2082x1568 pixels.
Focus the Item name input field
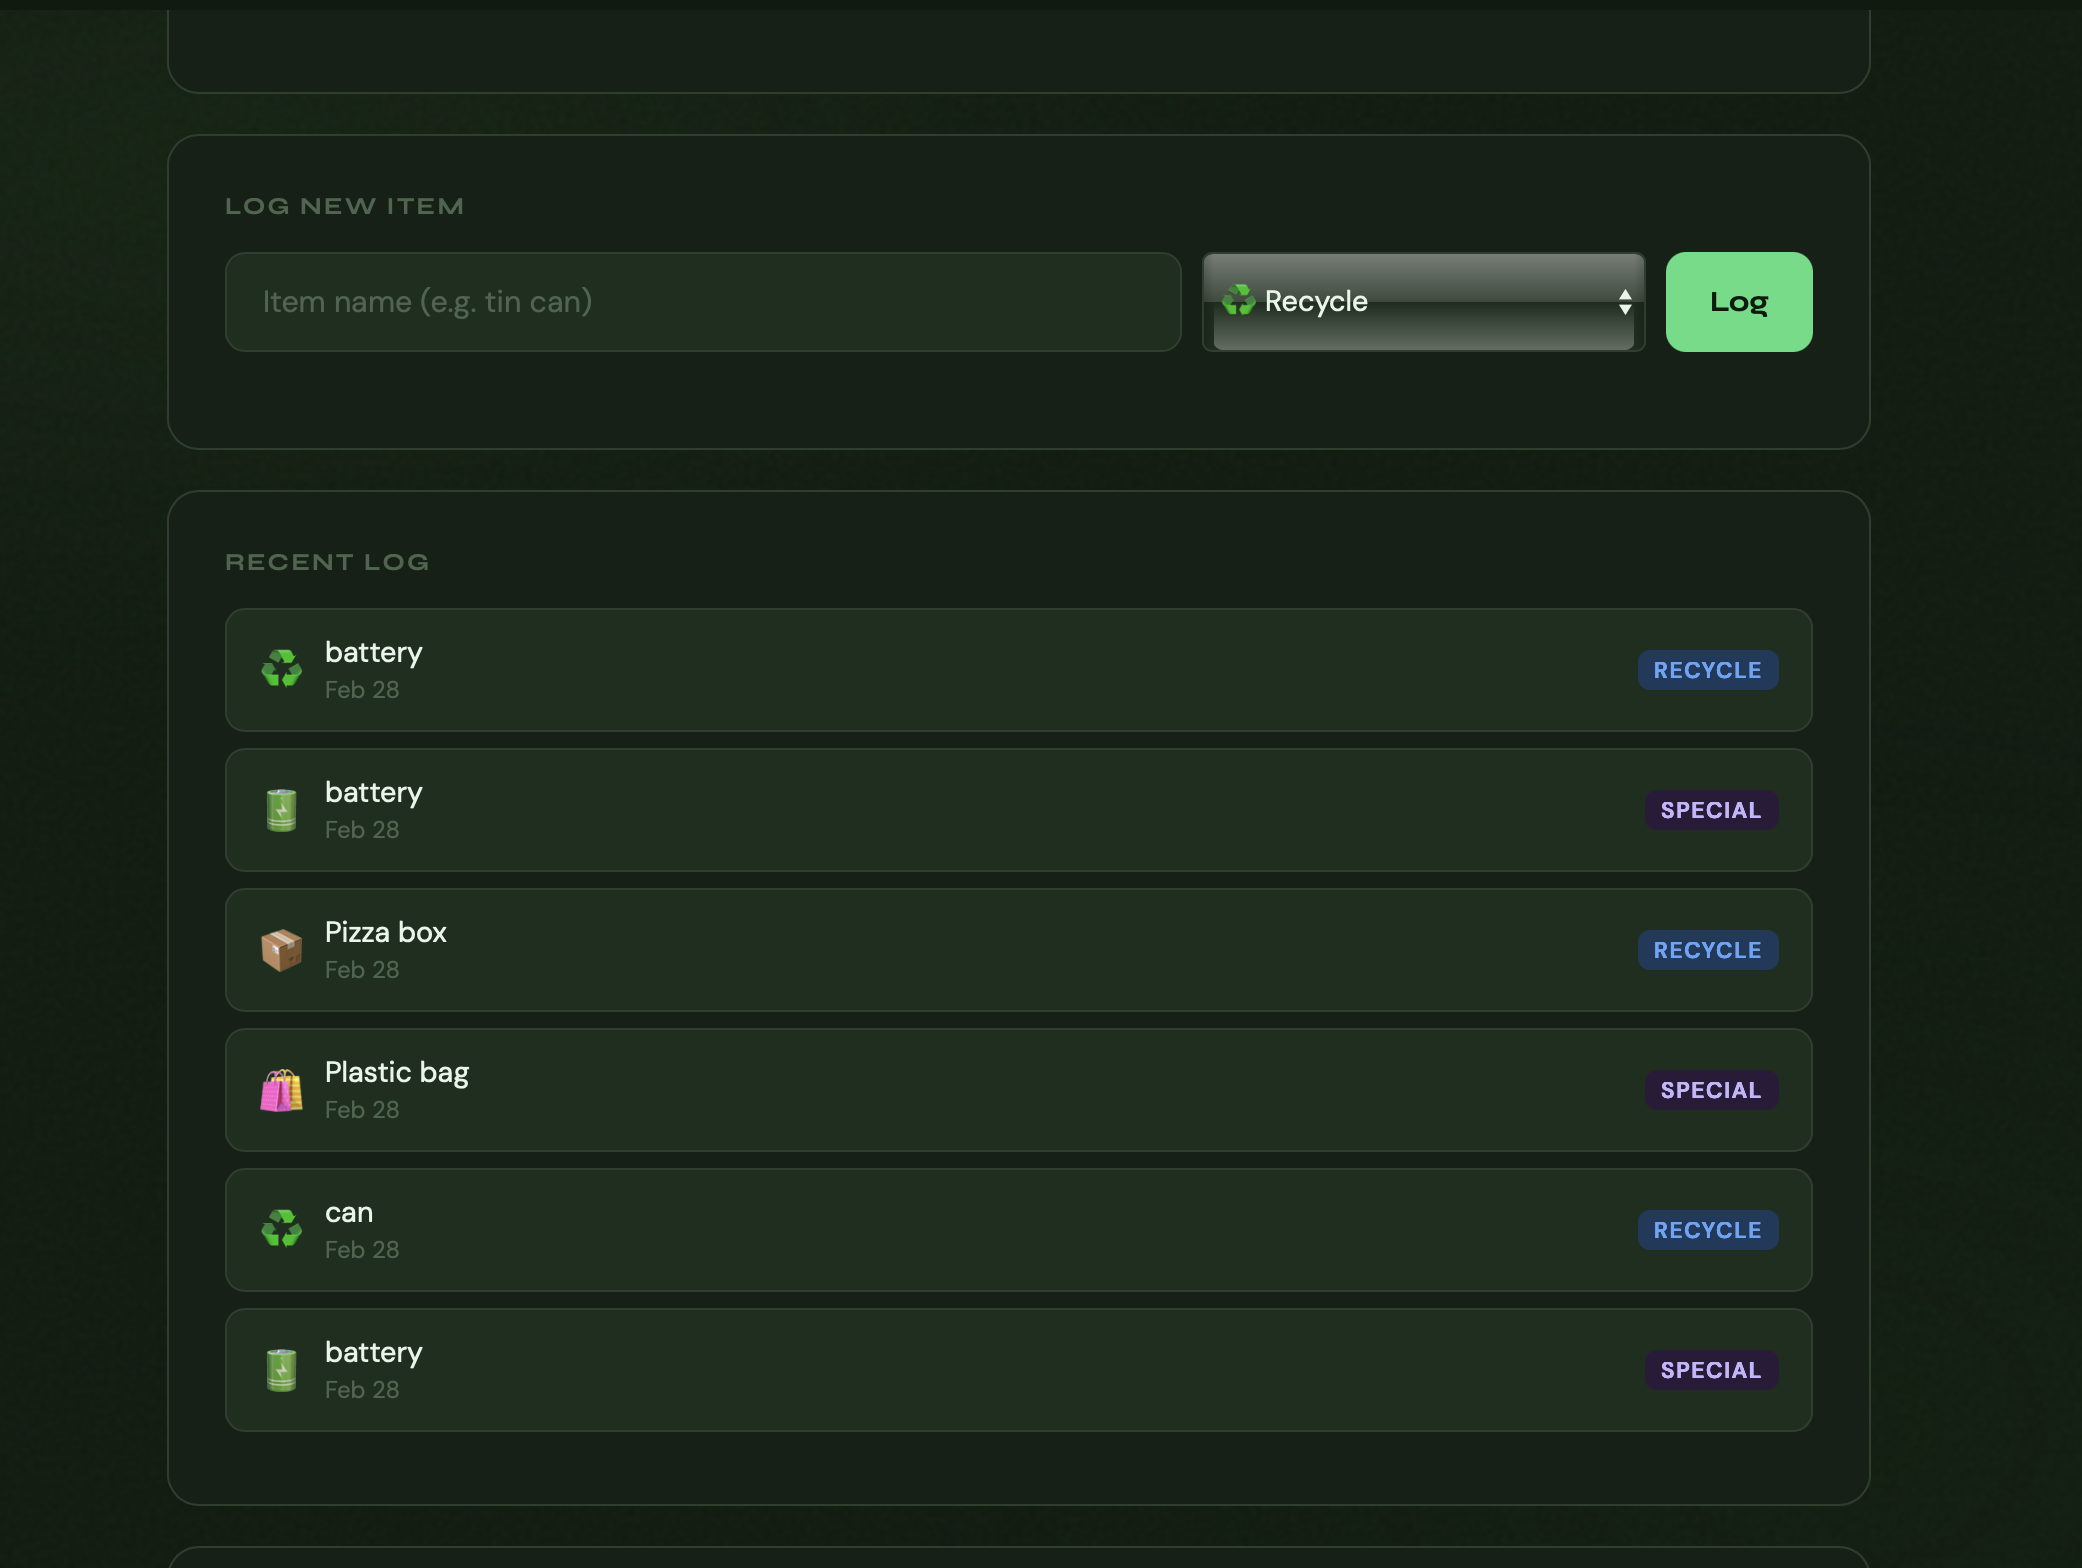point(702,302)
